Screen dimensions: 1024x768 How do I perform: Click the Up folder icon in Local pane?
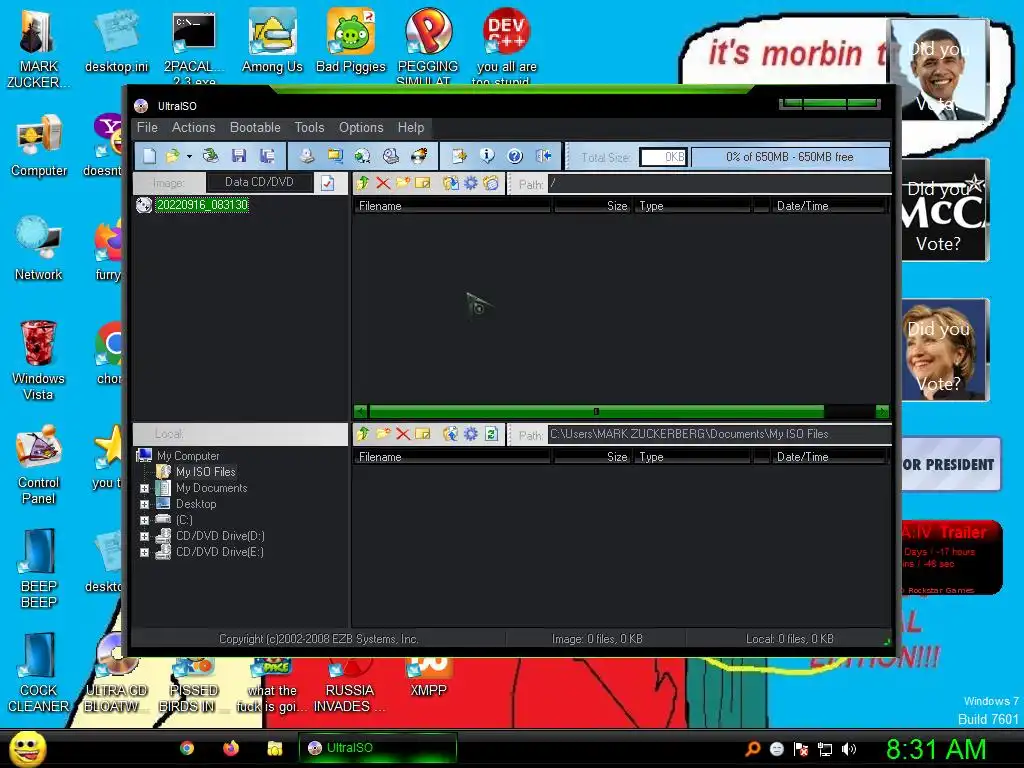363,434
